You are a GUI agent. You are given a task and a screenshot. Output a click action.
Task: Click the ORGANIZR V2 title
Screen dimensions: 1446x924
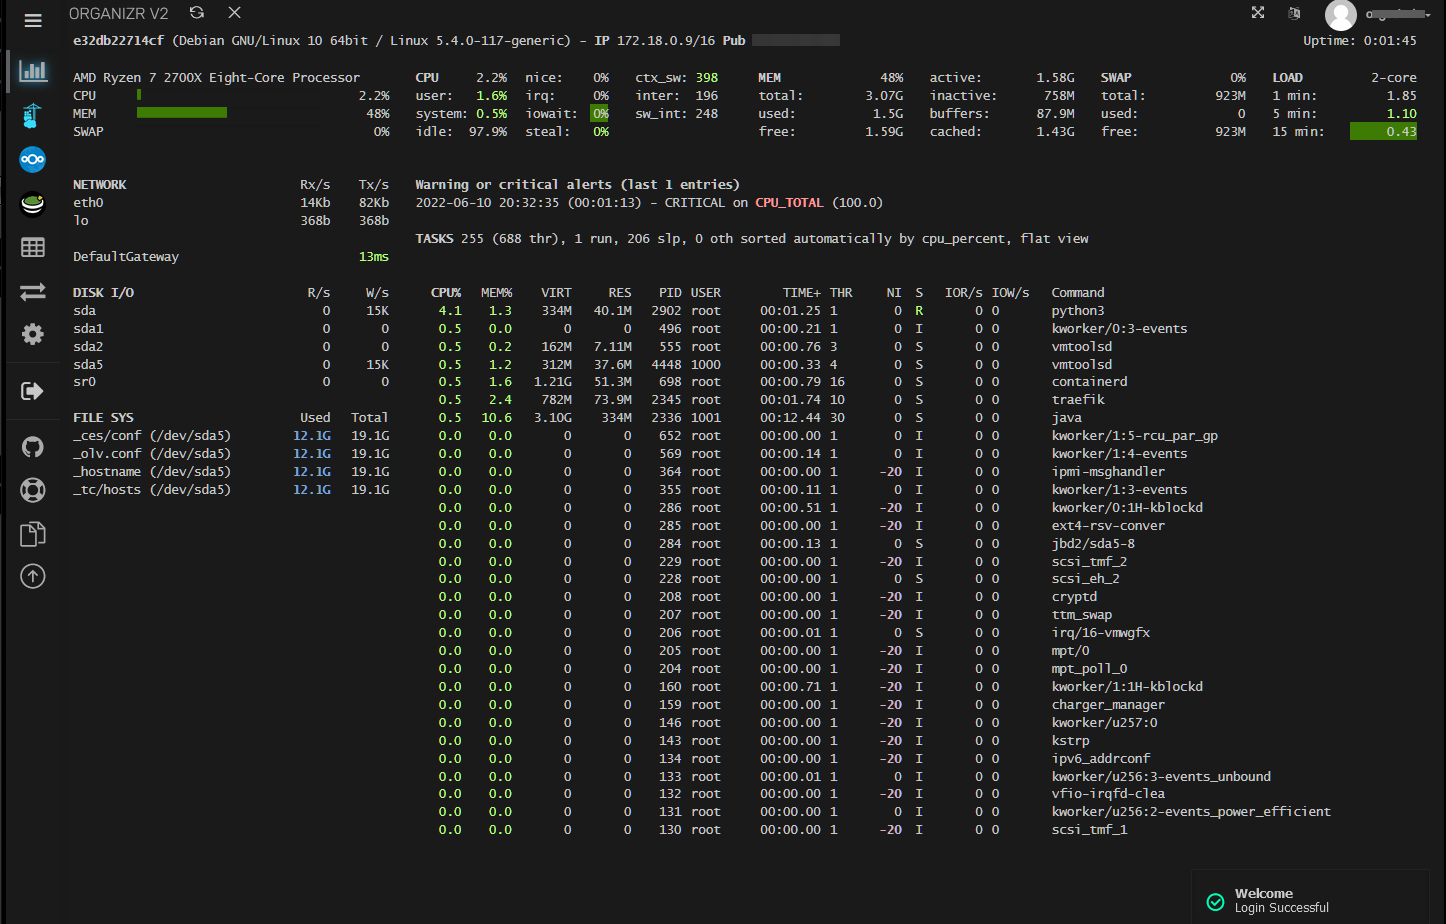click(118, 13)
